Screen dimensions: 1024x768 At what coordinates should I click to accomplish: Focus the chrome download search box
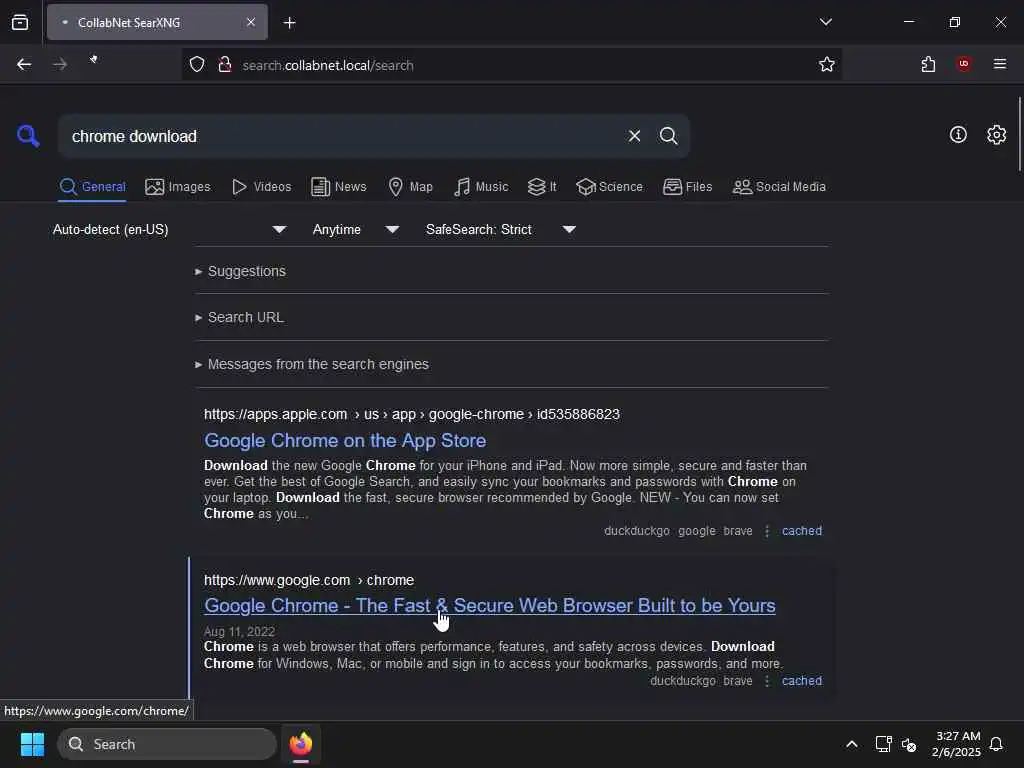(343, 136)
